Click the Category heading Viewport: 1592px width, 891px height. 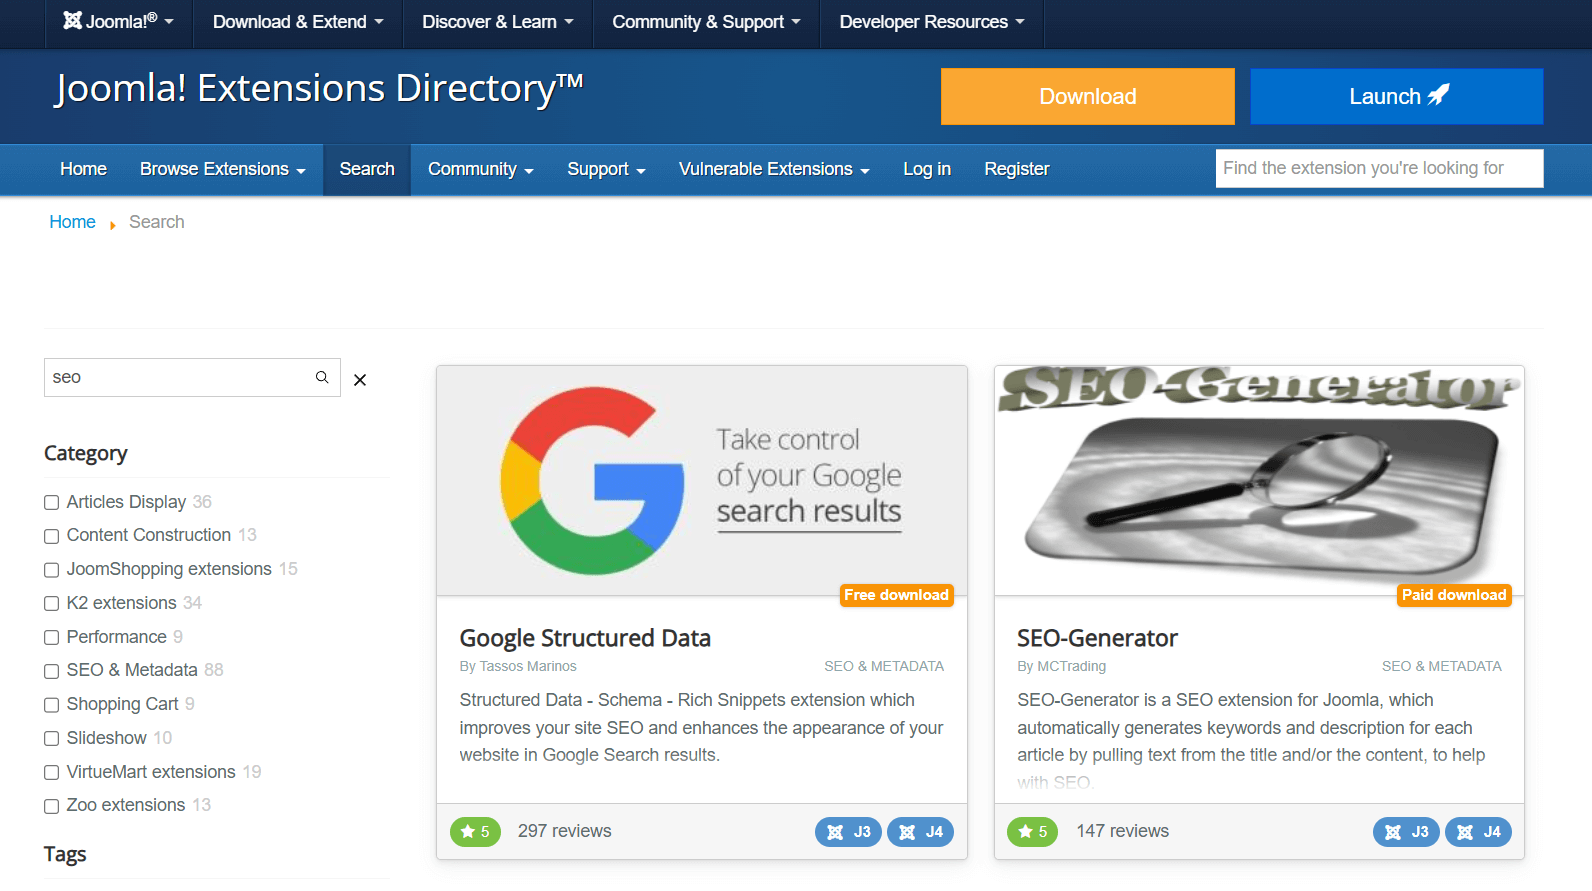pos(86,453)
